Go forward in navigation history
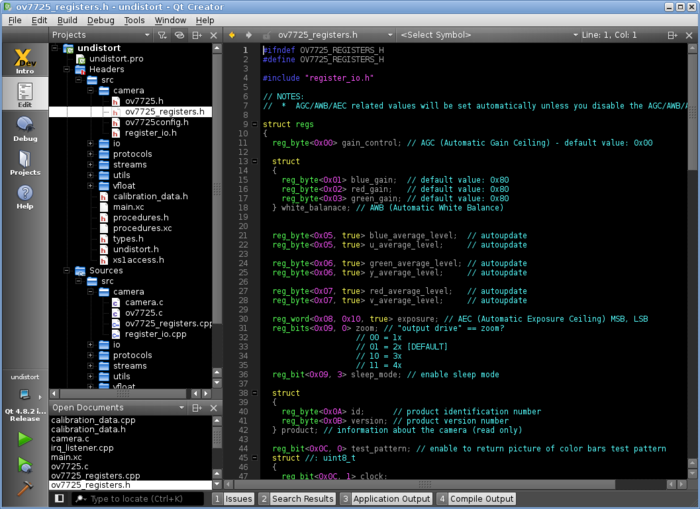 [249, 35]
